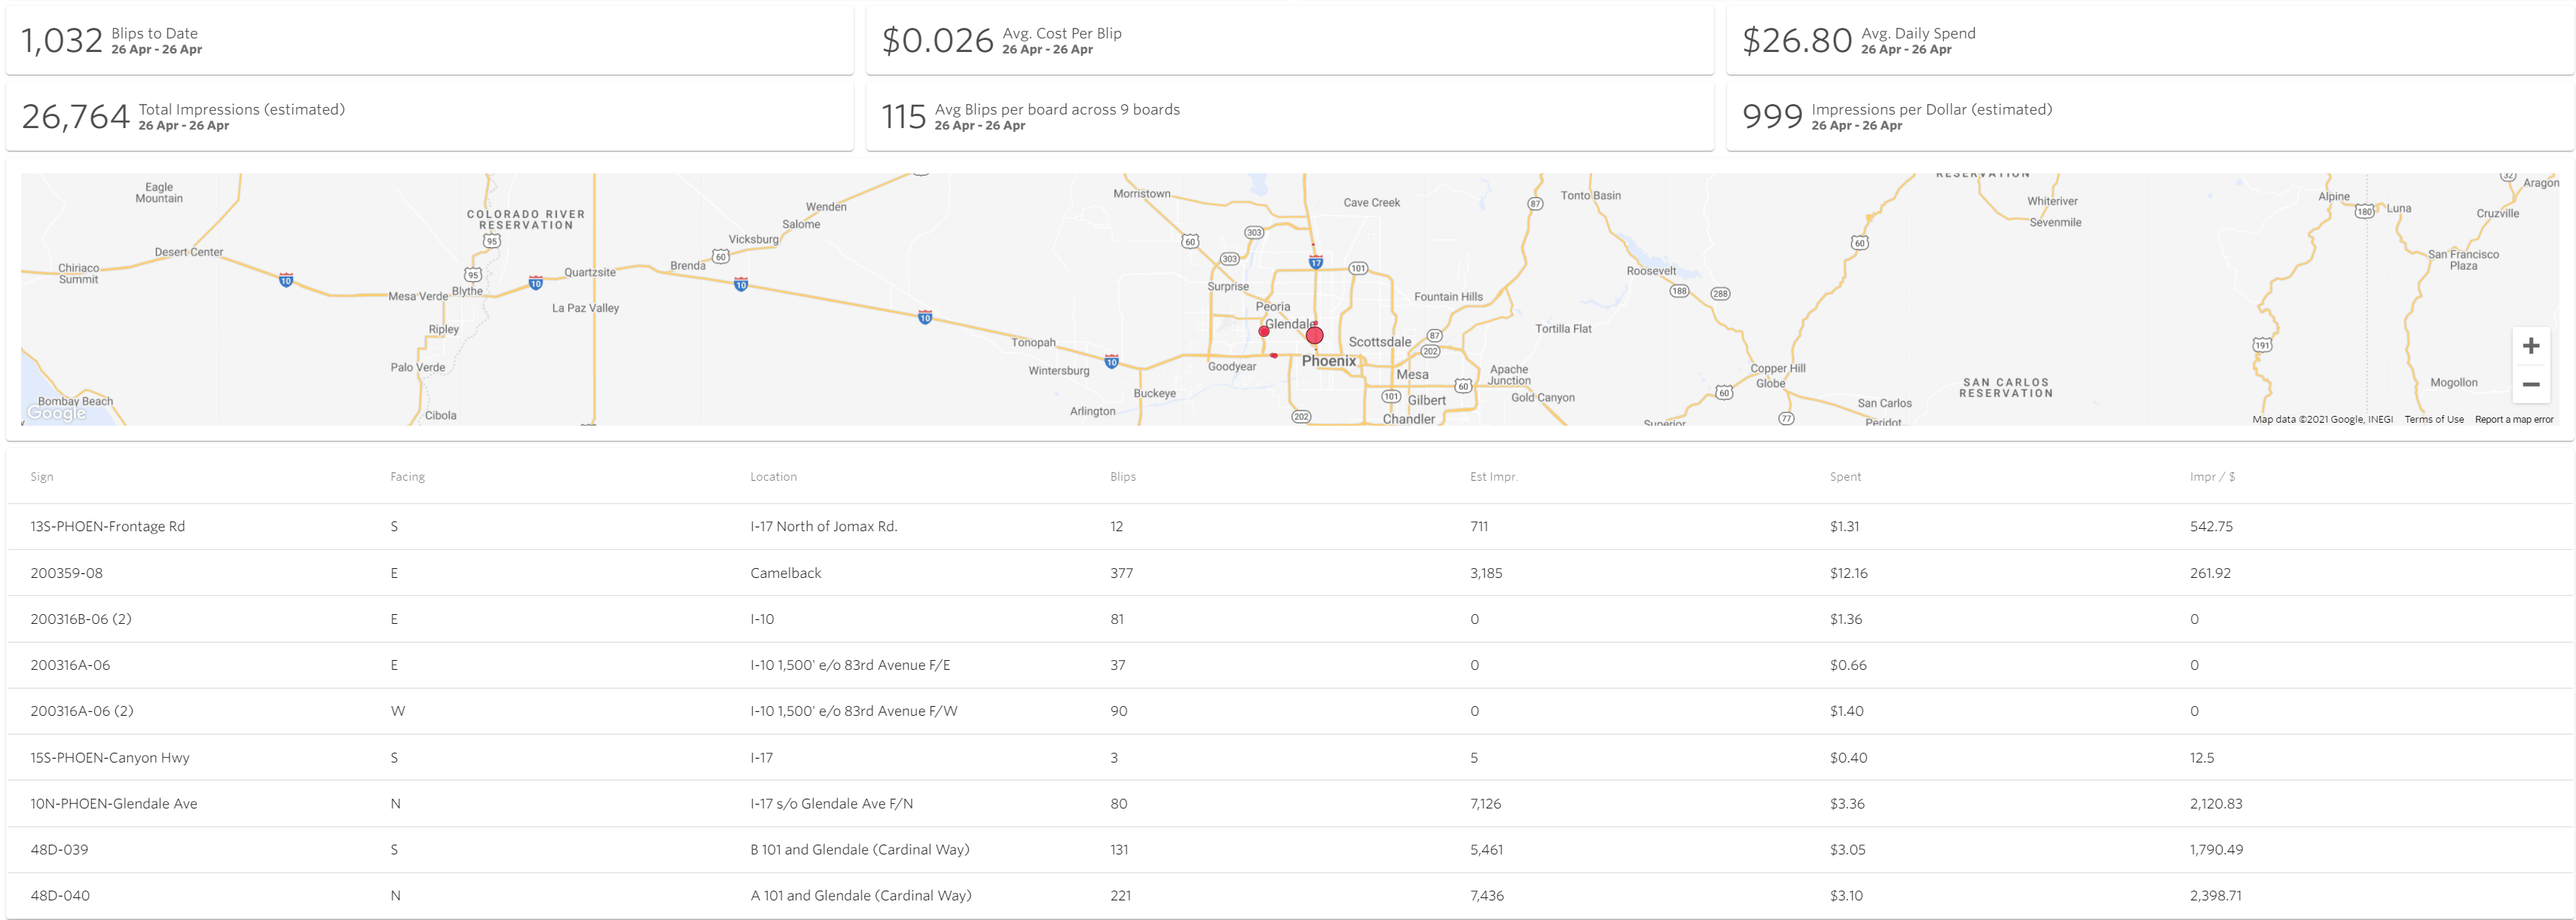The height and width of the screenshot is (920, 2576).
Task: Click Report a map error link
Action: (x=2513, y=420)
